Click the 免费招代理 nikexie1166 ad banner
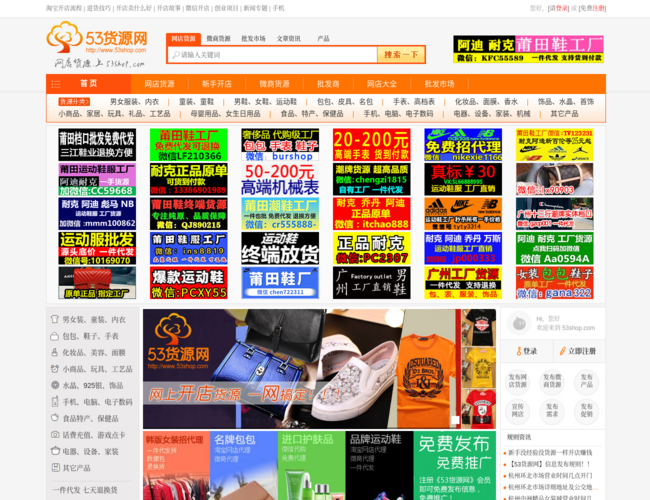This screenshot has width=650, height=500. [463, 145]
